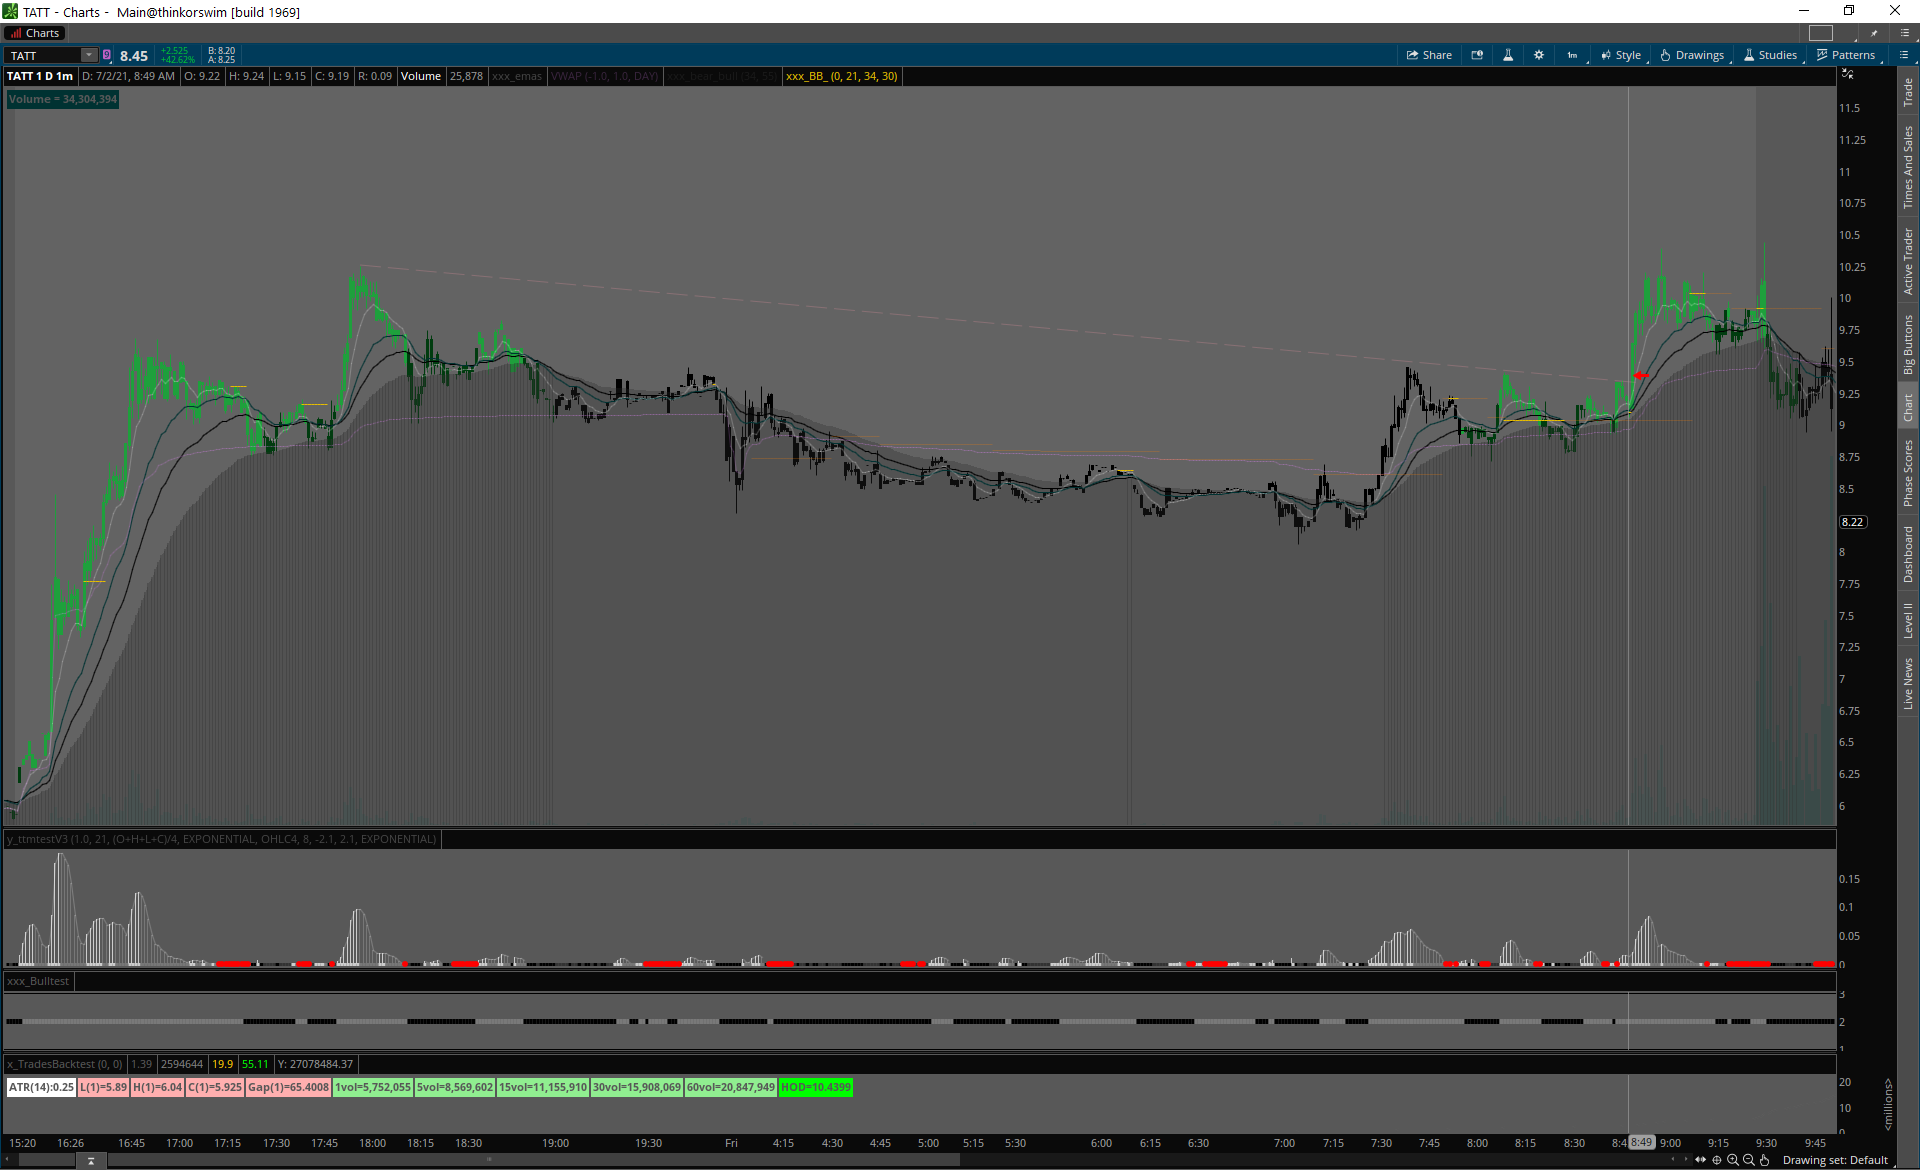Click the zoom in magnifier icon
The image size is (1920, 1170).
coord(1733,1160)
